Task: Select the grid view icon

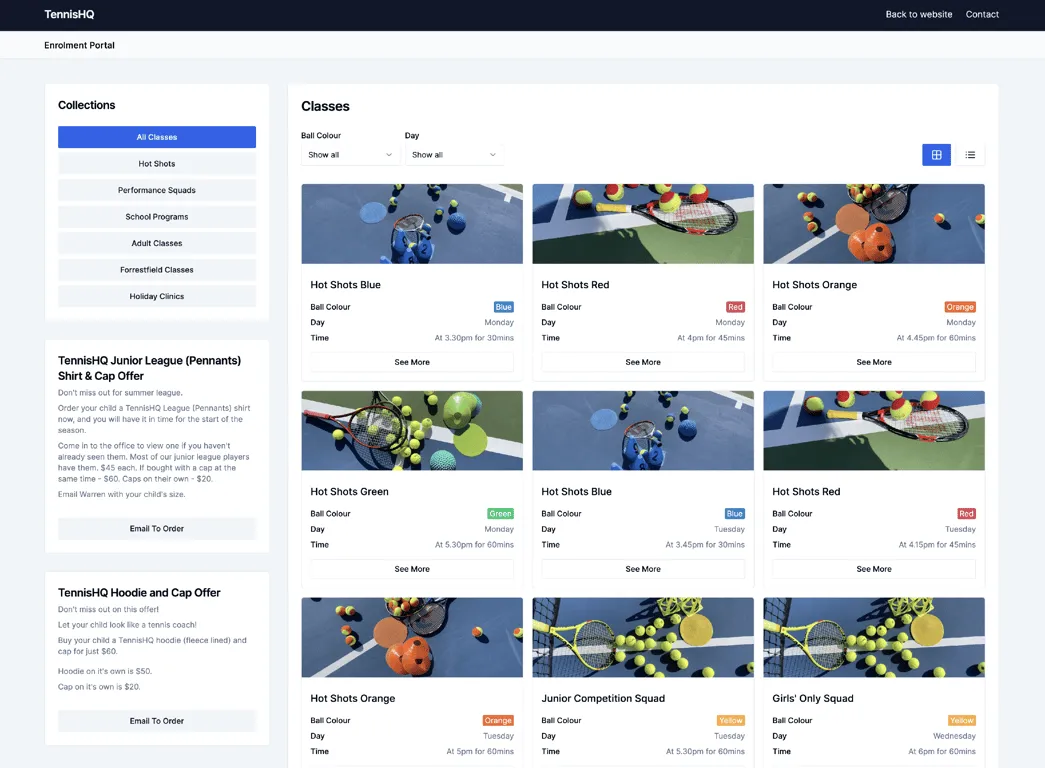Action: point(936,155)
